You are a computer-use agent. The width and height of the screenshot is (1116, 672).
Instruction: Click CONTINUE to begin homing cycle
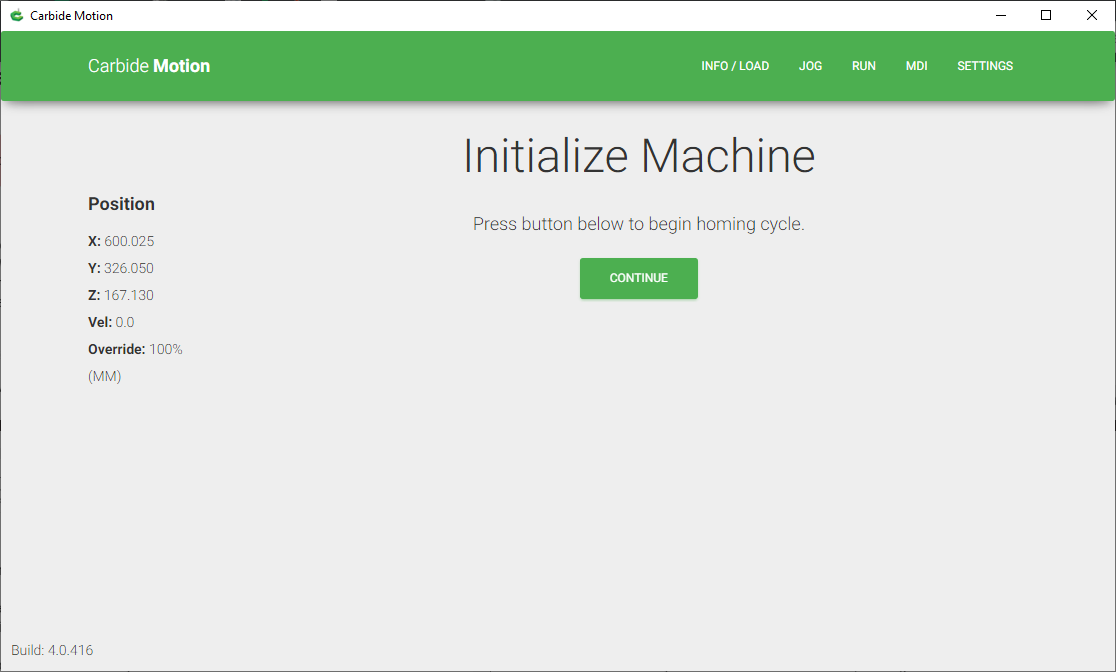pos(638,278)
